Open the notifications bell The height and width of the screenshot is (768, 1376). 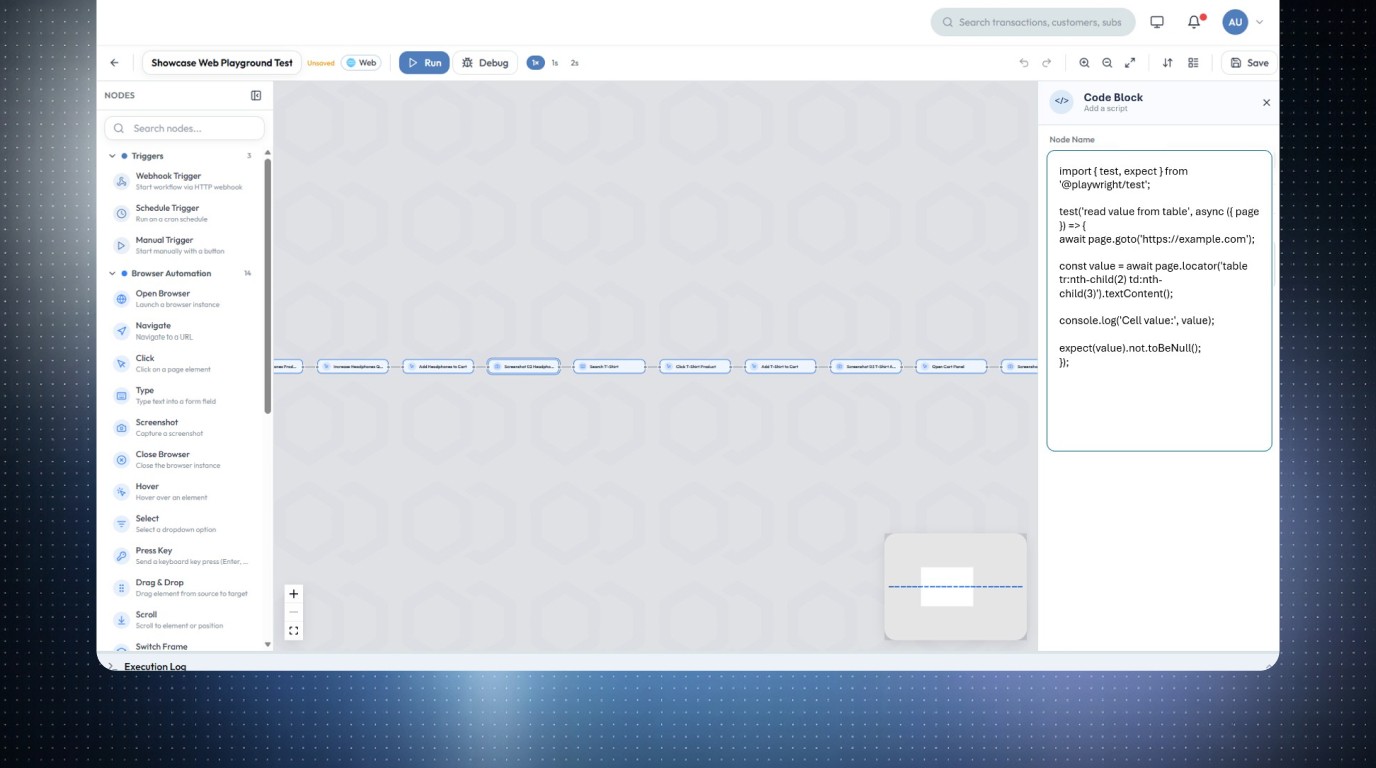tap(1194, 22)
